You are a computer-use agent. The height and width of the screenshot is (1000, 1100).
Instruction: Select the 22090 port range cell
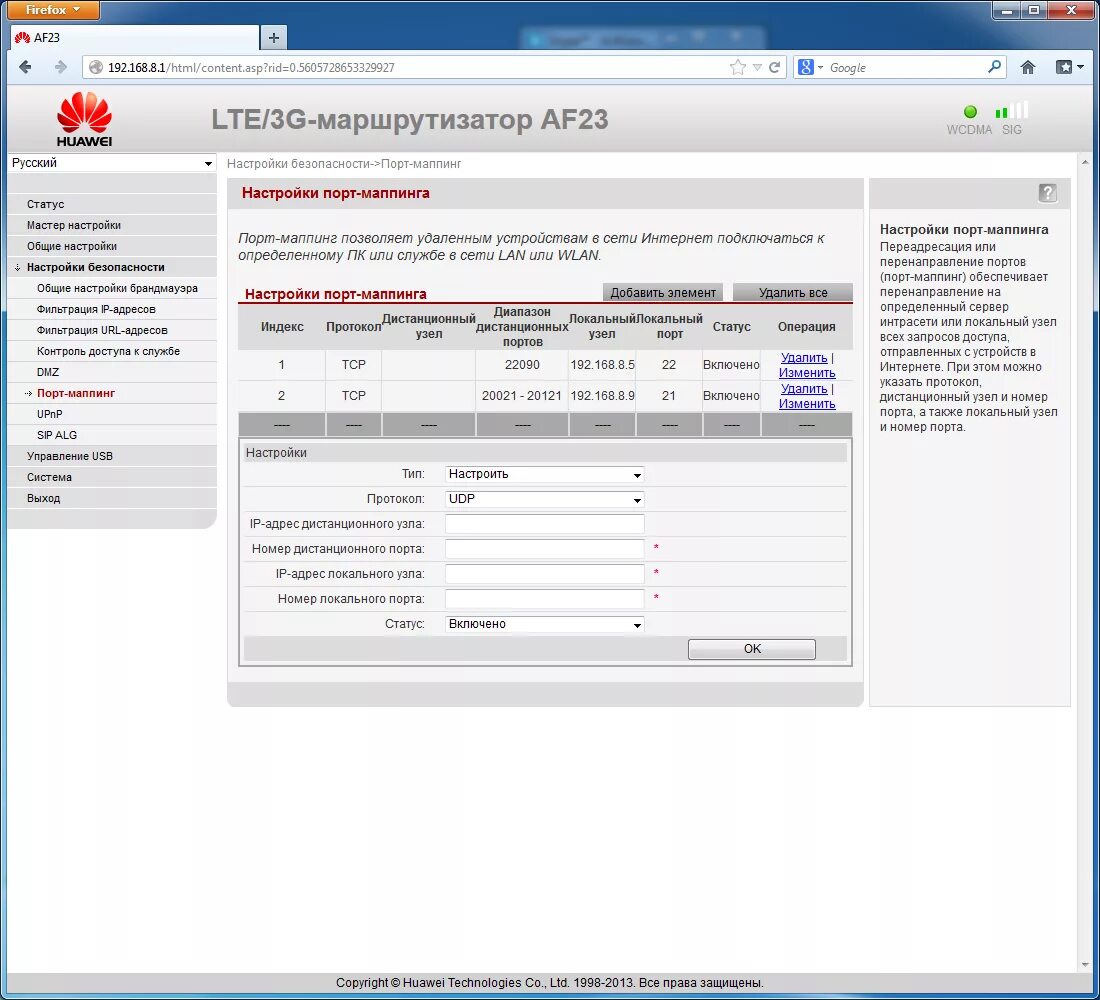522,365
